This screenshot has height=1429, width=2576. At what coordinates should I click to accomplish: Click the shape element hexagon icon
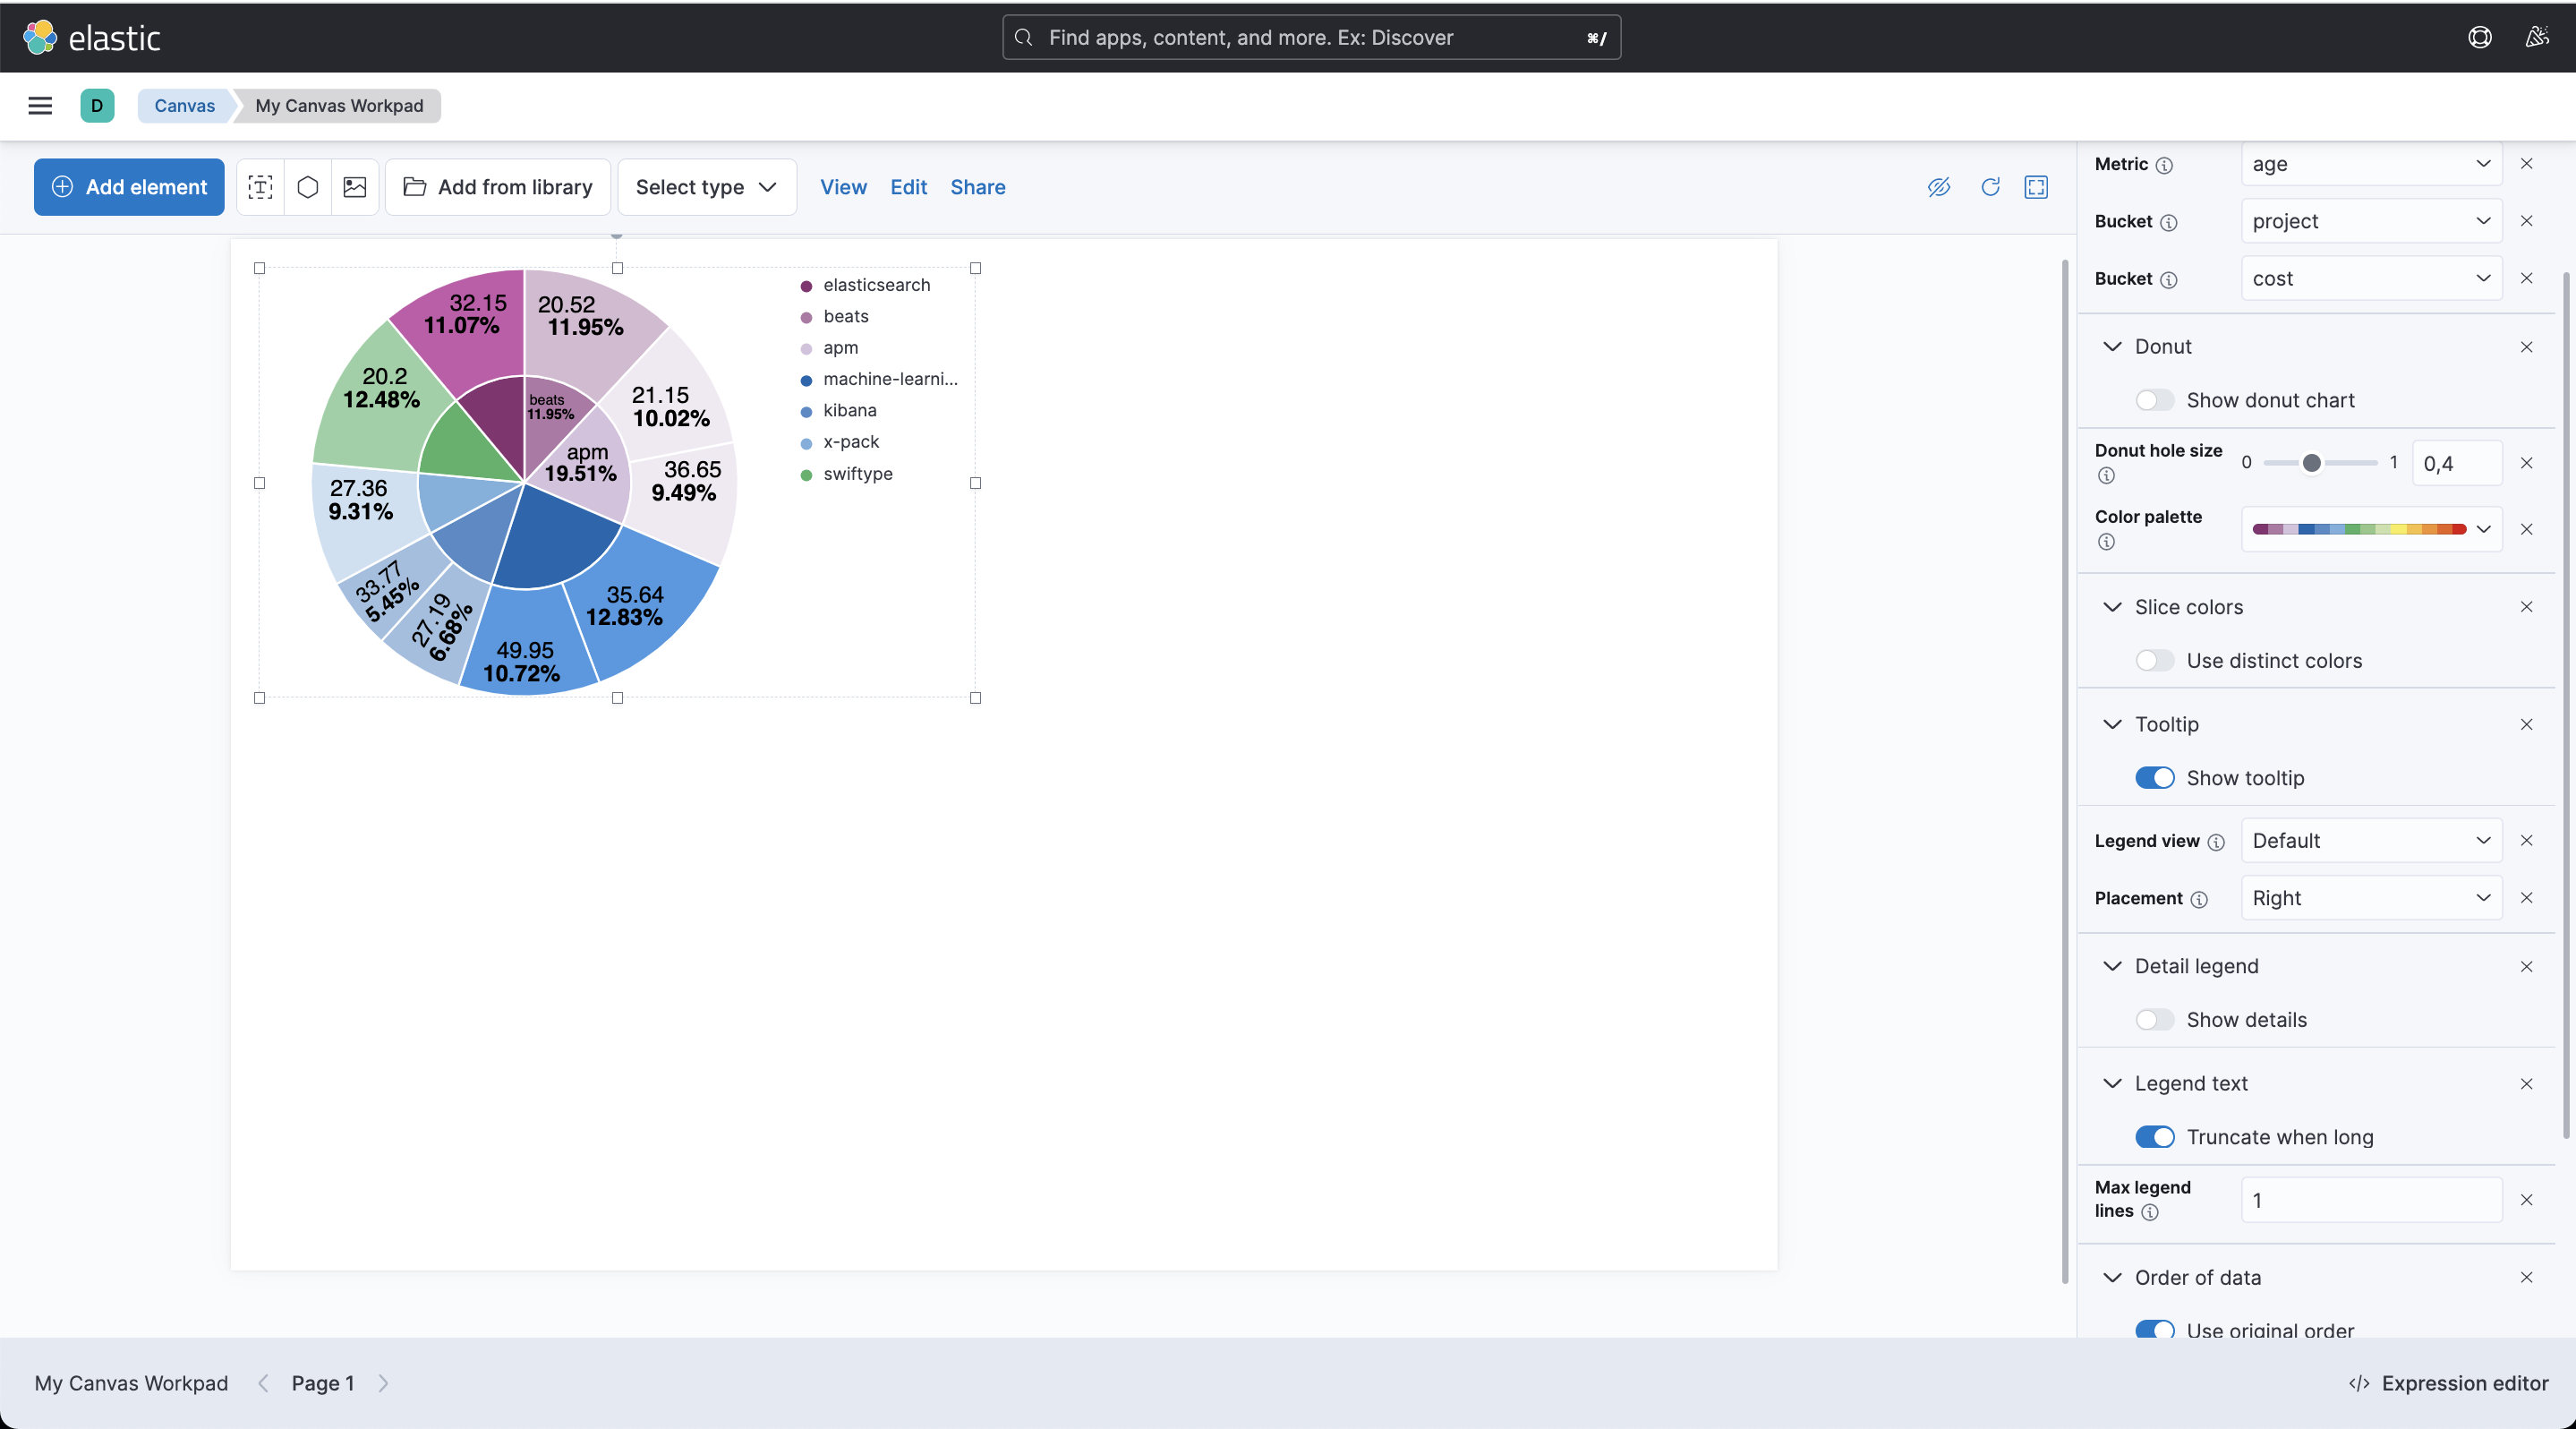click(x=308, y=187)
